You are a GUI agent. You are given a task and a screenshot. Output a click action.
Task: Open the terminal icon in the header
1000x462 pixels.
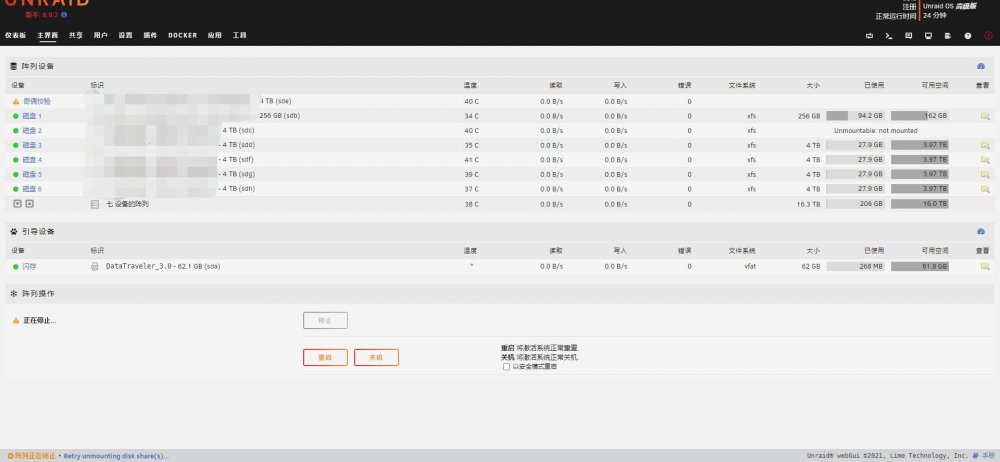click(x=888, y=36)
